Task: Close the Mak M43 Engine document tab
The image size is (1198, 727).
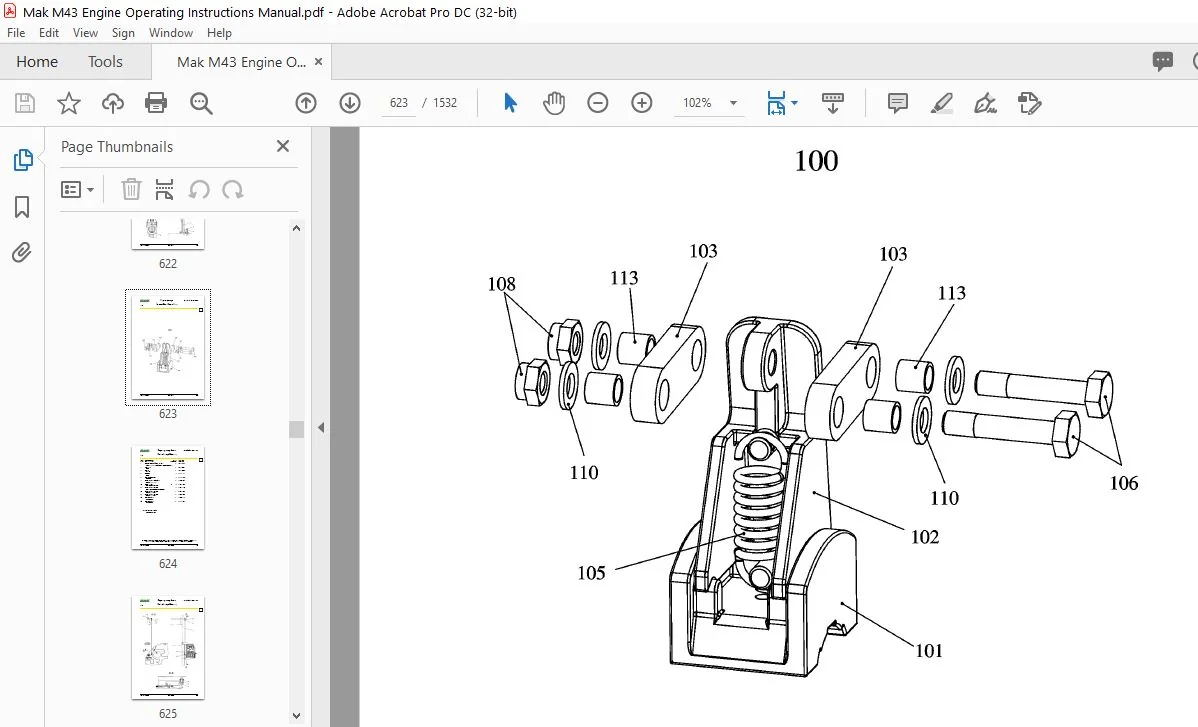Action: pyautogui.click(x=319, y=62)
